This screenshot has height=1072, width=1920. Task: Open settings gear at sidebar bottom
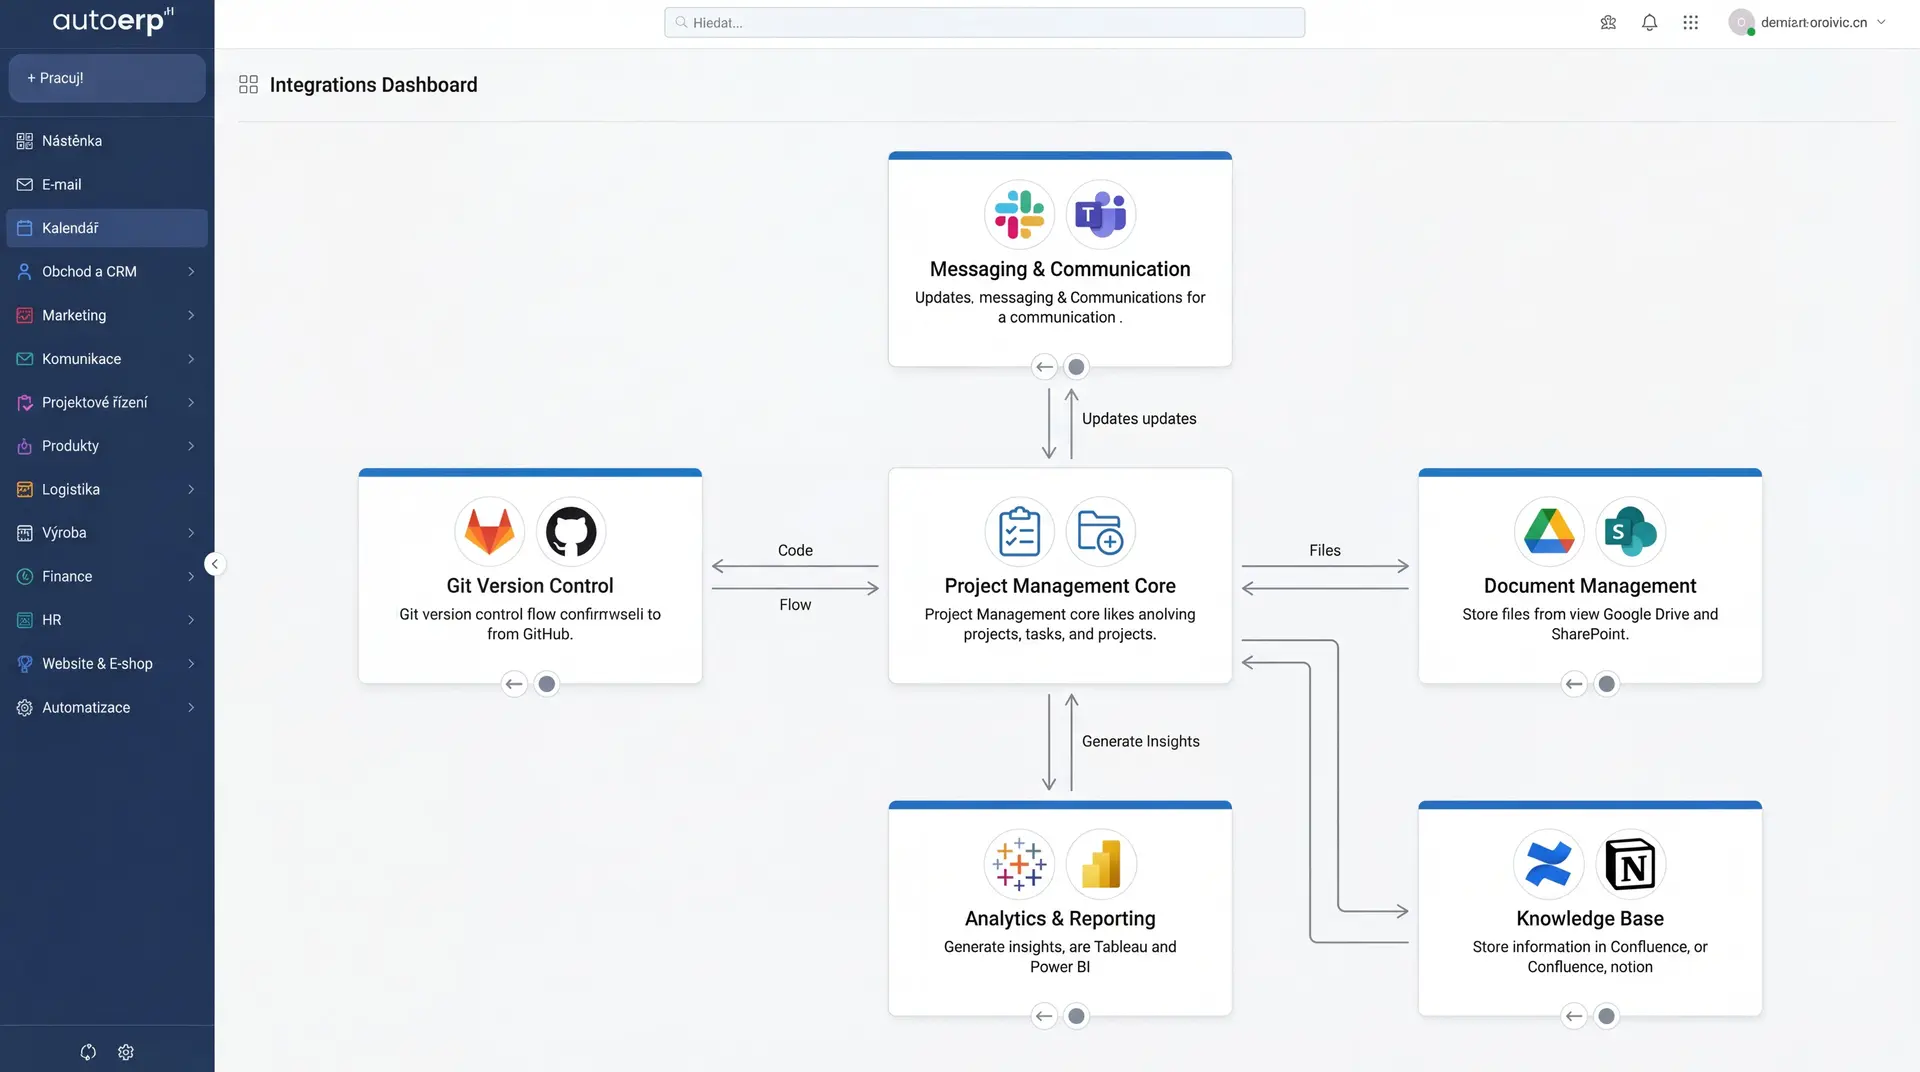pos(126,1052)
